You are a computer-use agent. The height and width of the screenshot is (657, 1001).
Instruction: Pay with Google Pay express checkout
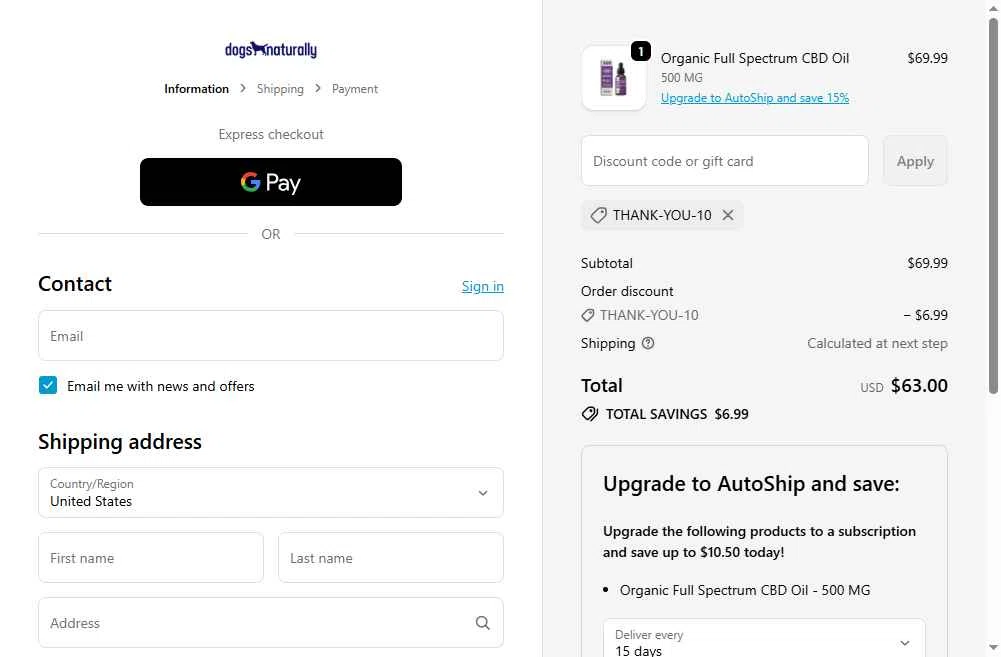pos(271,182)
